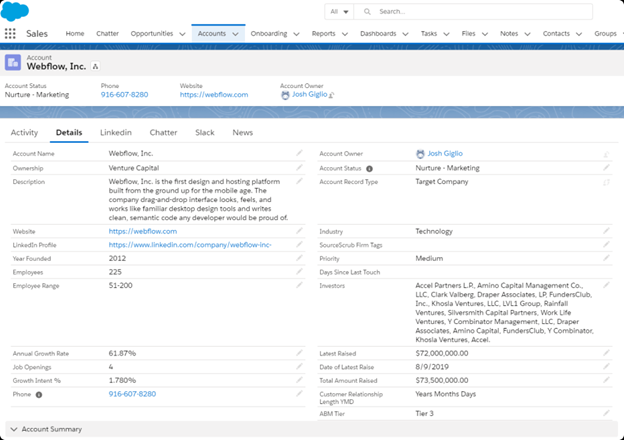Expand Onboarding nav dropdown chevron
Viewport: 624px width, 440px height.
click(296, 34)
